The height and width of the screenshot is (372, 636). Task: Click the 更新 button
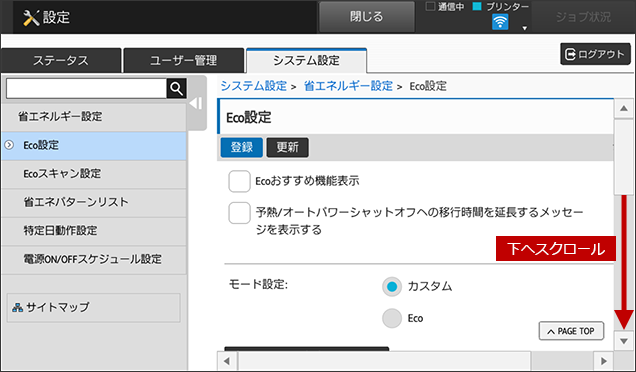click(x=288, y=147)
